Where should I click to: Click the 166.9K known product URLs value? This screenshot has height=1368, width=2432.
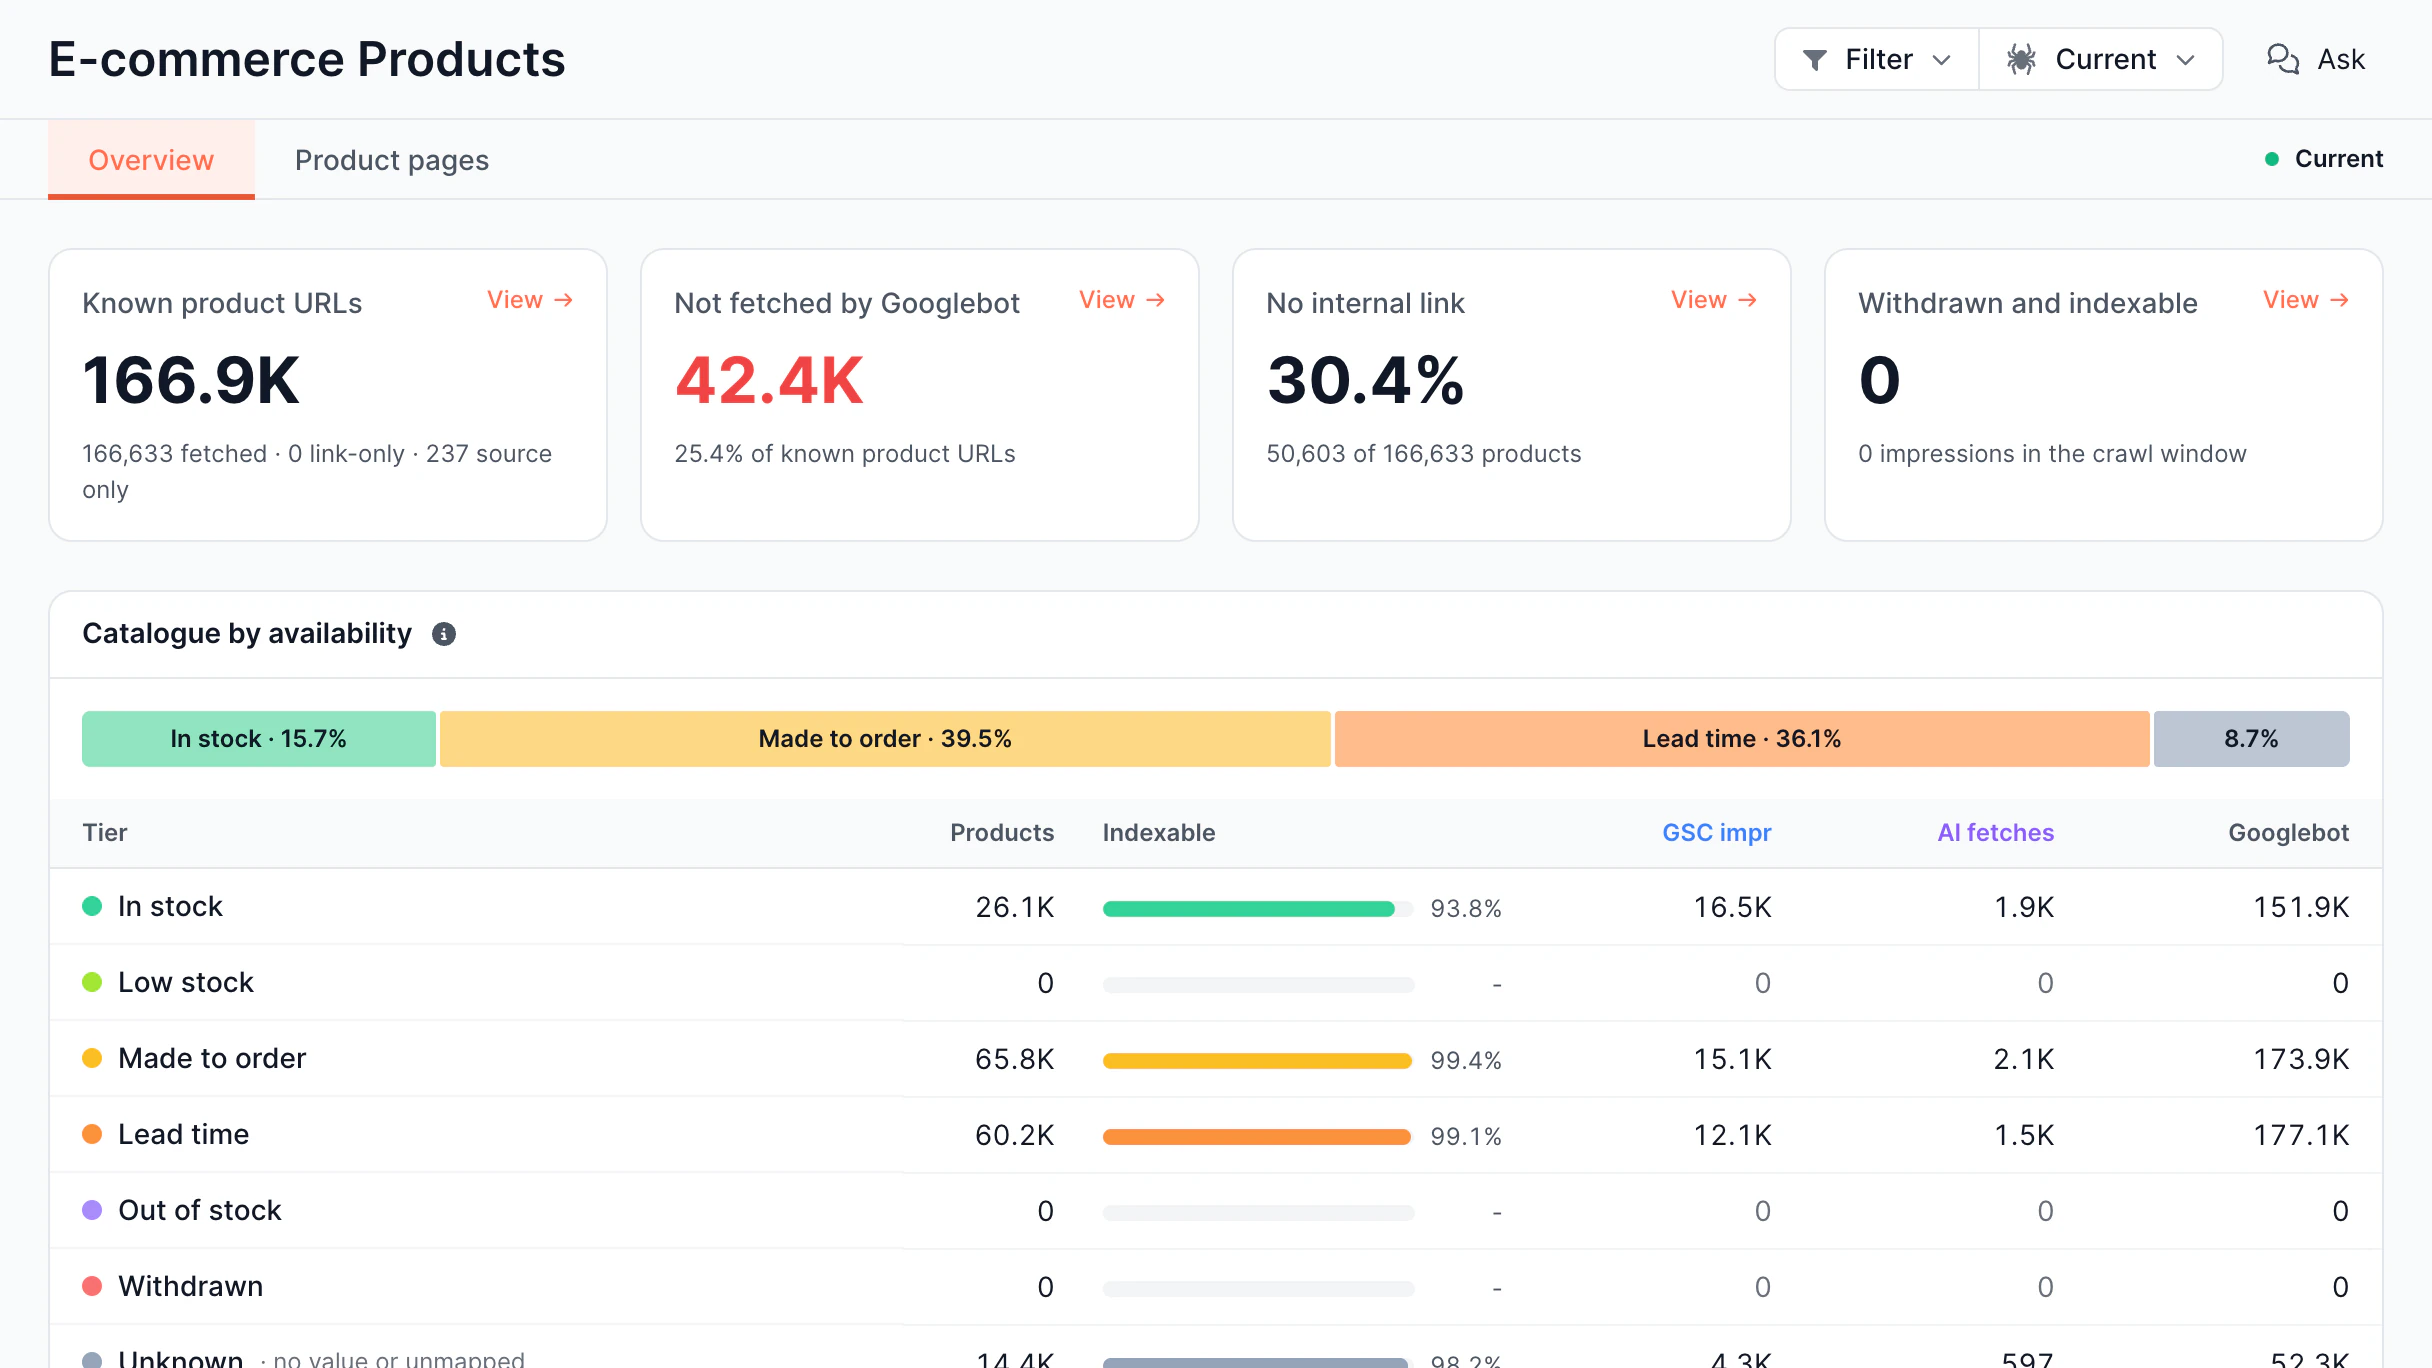[x=191, y=381]
